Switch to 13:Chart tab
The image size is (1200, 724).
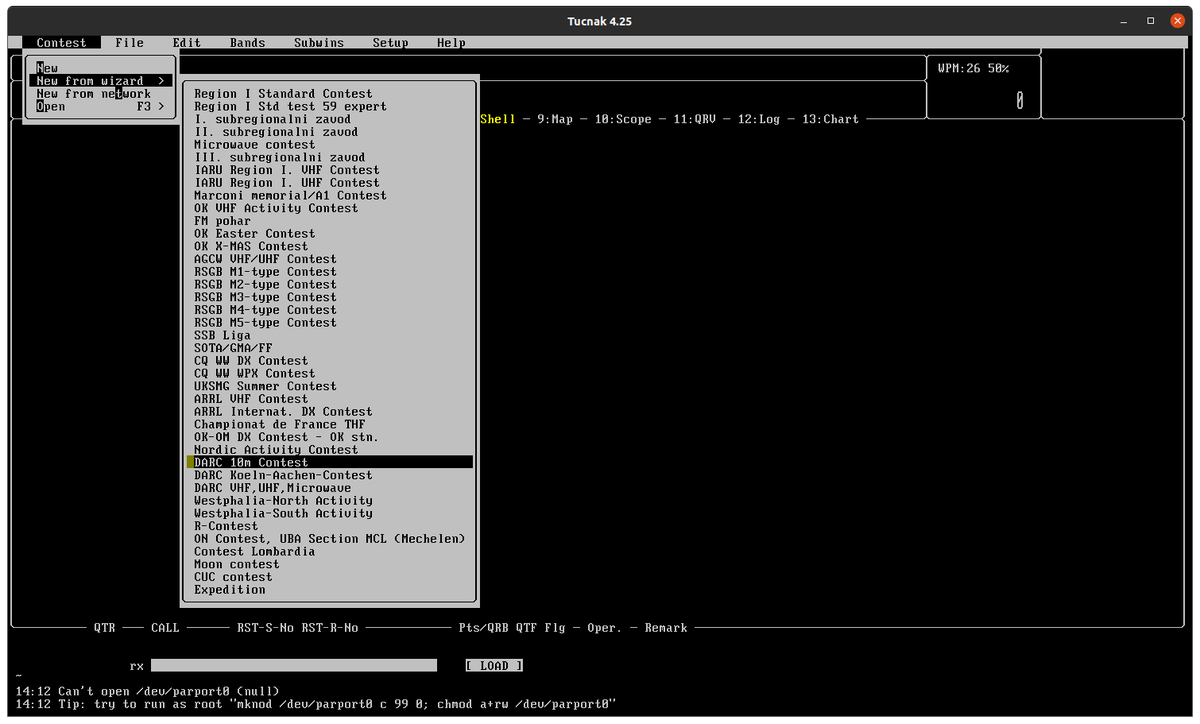tap(830, 119)
